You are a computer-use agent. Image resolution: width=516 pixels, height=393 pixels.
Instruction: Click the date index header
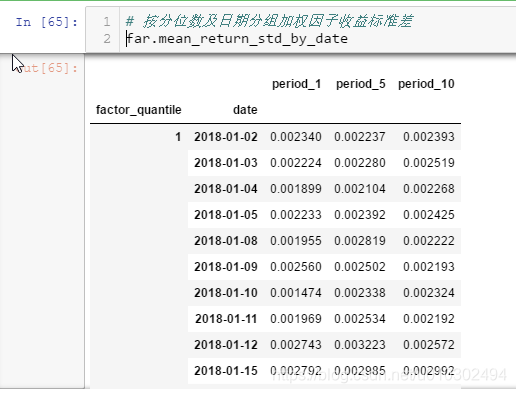(x=245, y=110)
